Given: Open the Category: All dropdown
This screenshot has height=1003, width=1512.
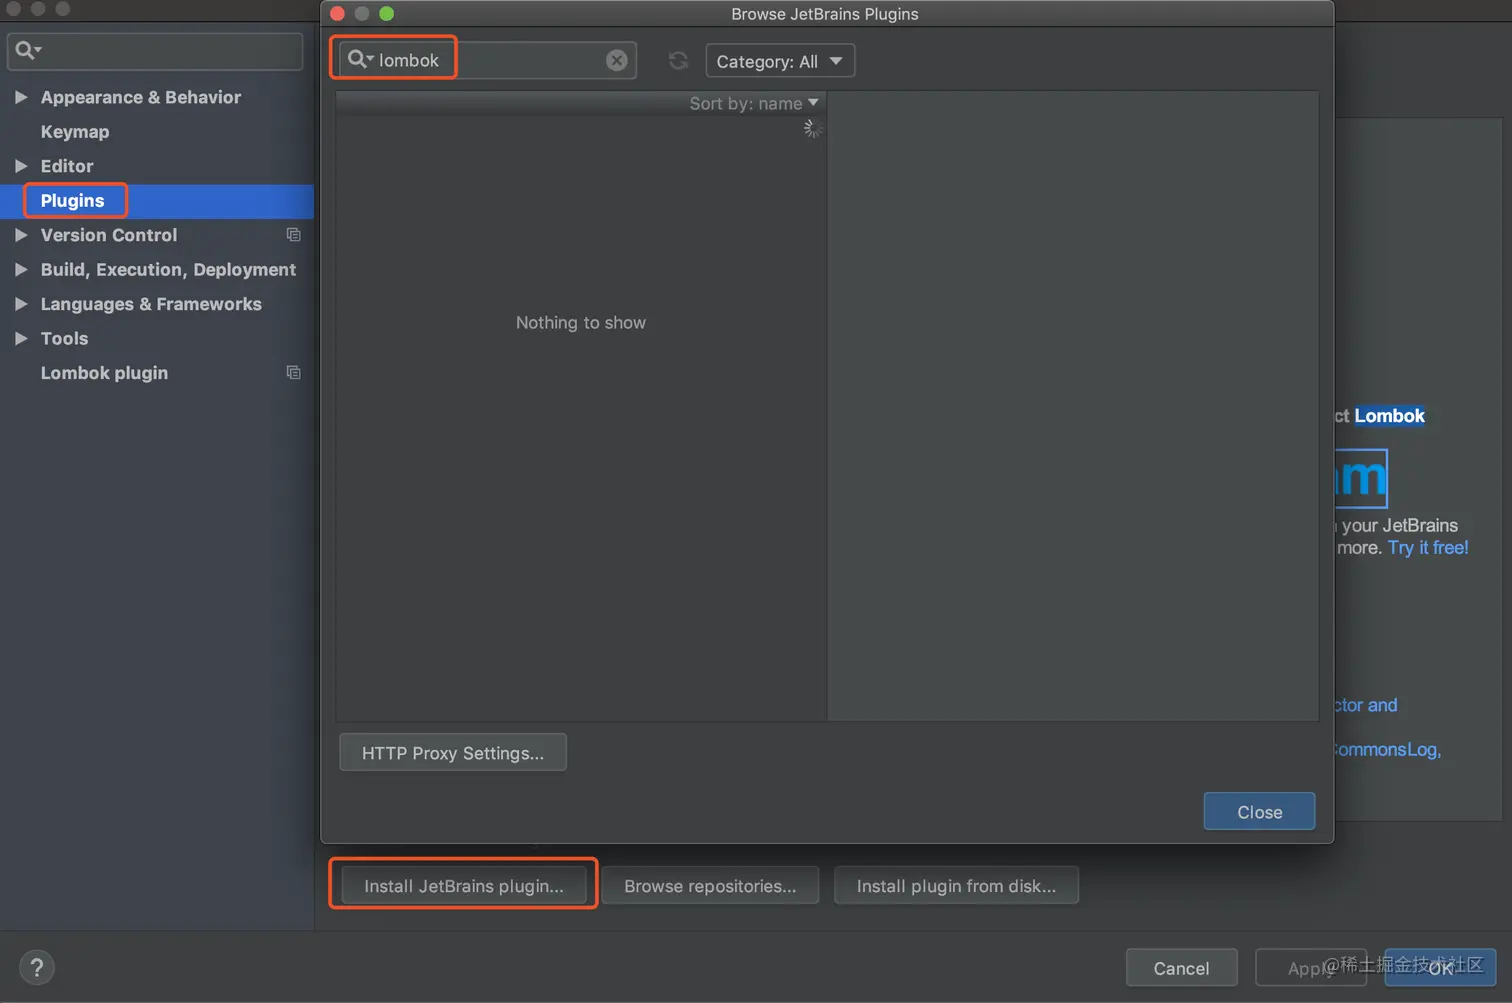Looking at the screenshot, I should (x=780, y=61).
